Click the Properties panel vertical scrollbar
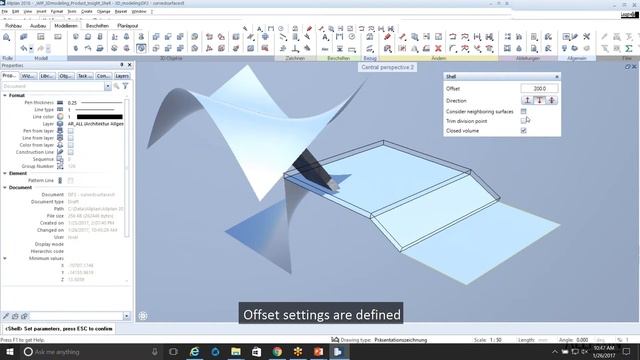Image resolution: width=640 pixels, height=360 pixels. click(127, 168)
